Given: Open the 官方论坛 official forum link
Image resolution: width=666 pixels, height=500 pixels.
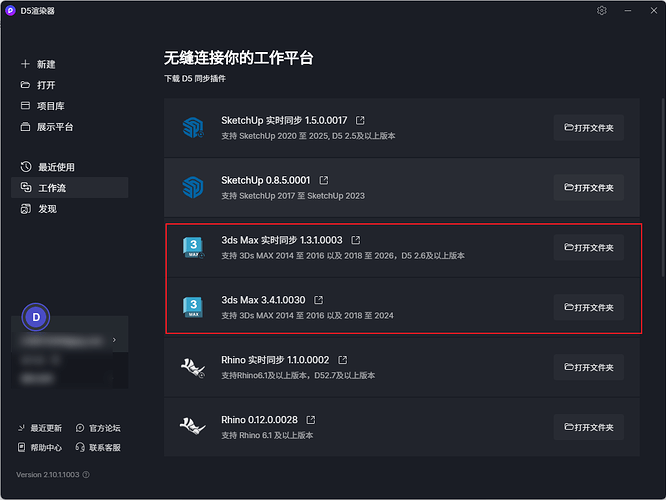Looking at the screenshot, I should click(x=98, y=428).
